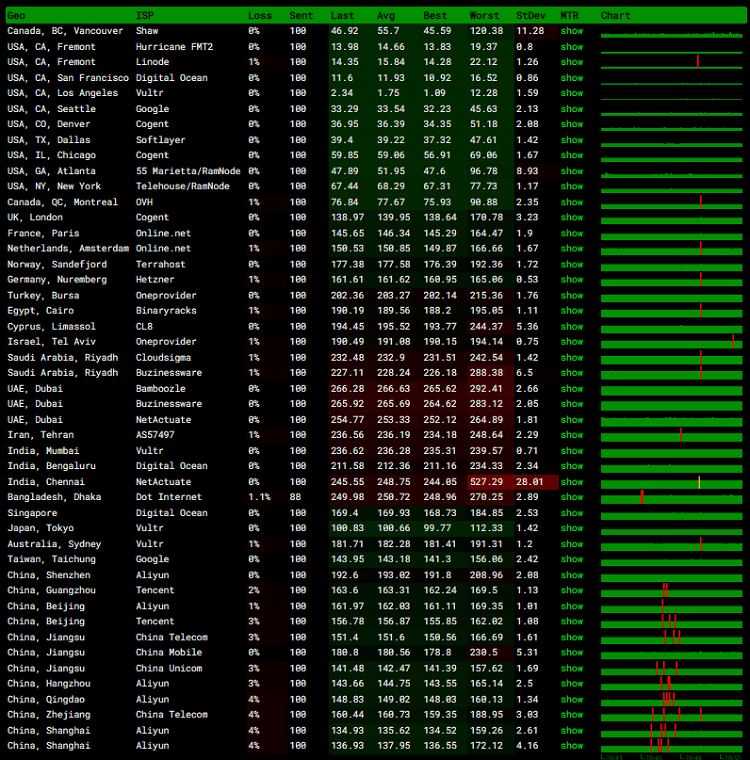Show MTR for AS57497 Tehran
This screenshot has height=760, width=750.
pyautogui.click(x=572, y=435)
